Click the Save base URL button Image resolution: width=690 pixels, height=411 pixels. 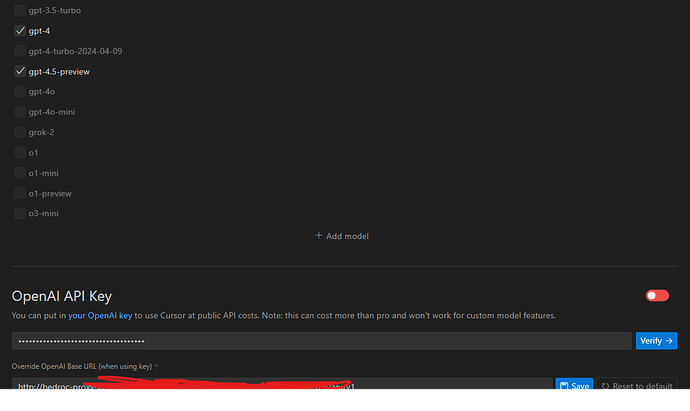574,384
